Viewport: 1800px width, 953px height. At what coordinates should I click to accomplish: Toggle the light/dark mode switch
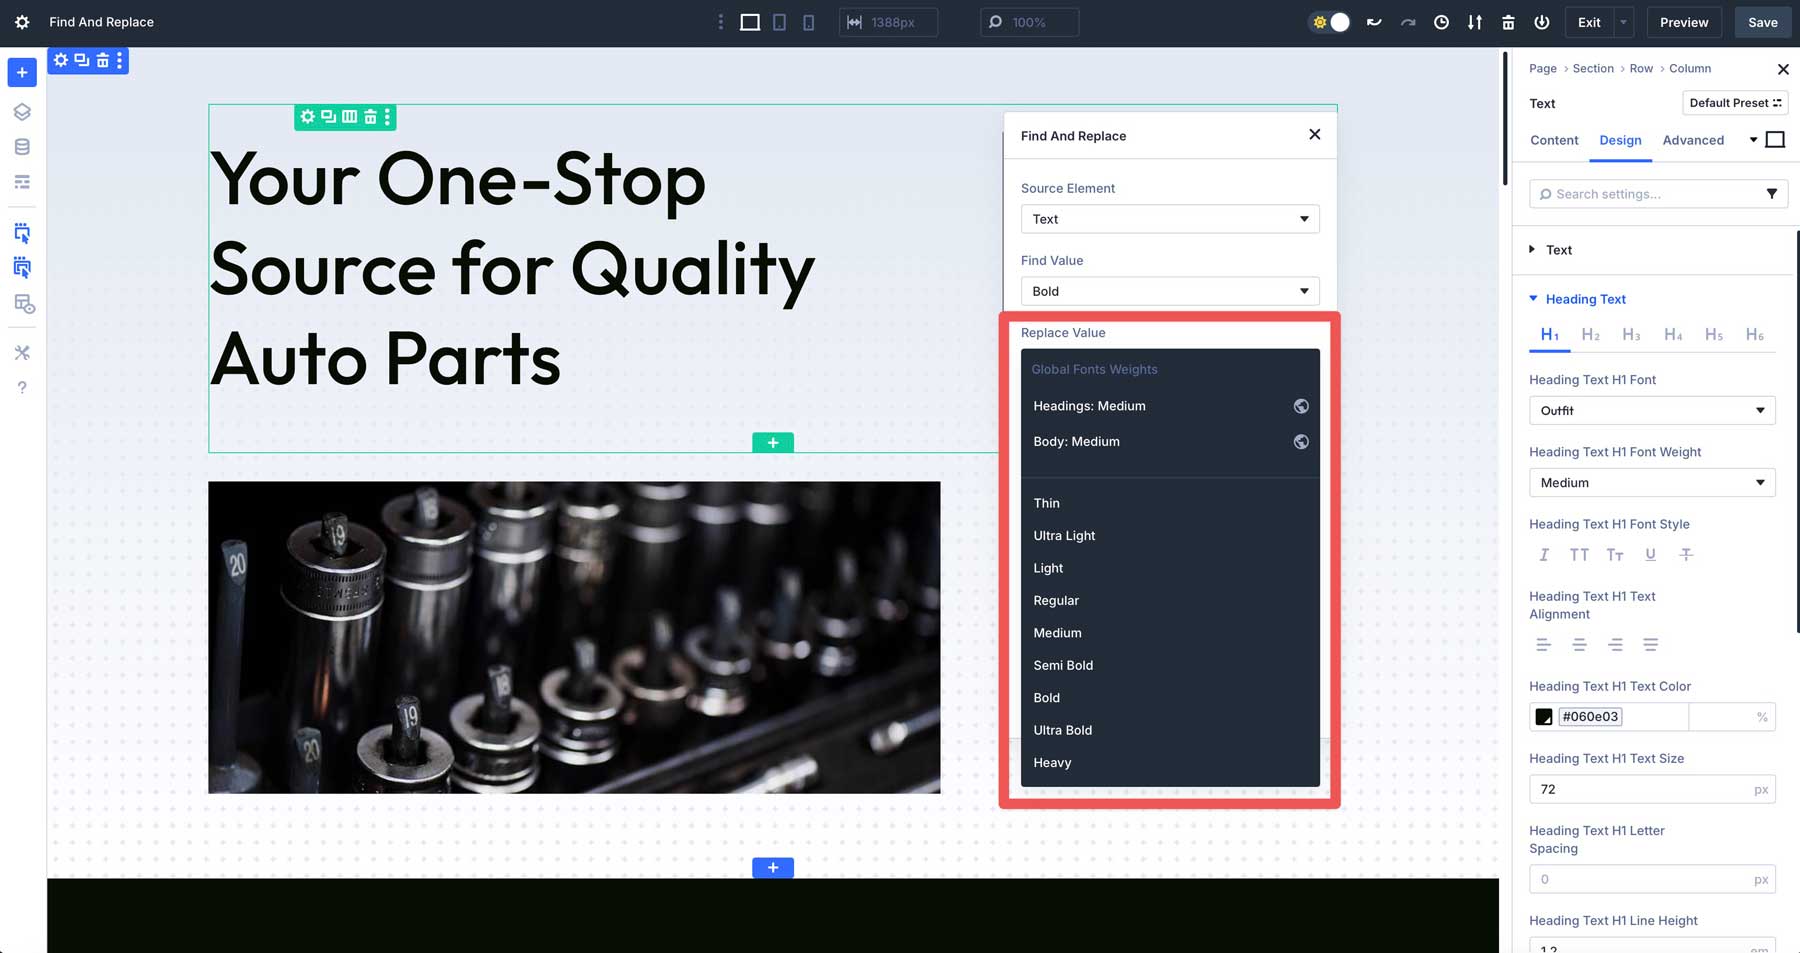pyautogui.click(x=1328, y=21)
